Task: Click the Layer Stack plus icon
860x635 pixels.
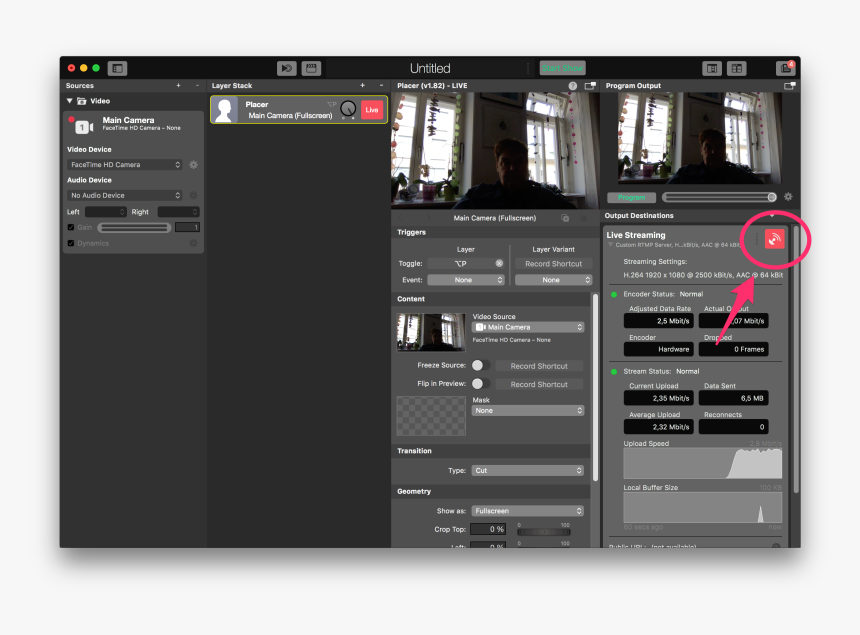Action: click(x=362, y=86)
